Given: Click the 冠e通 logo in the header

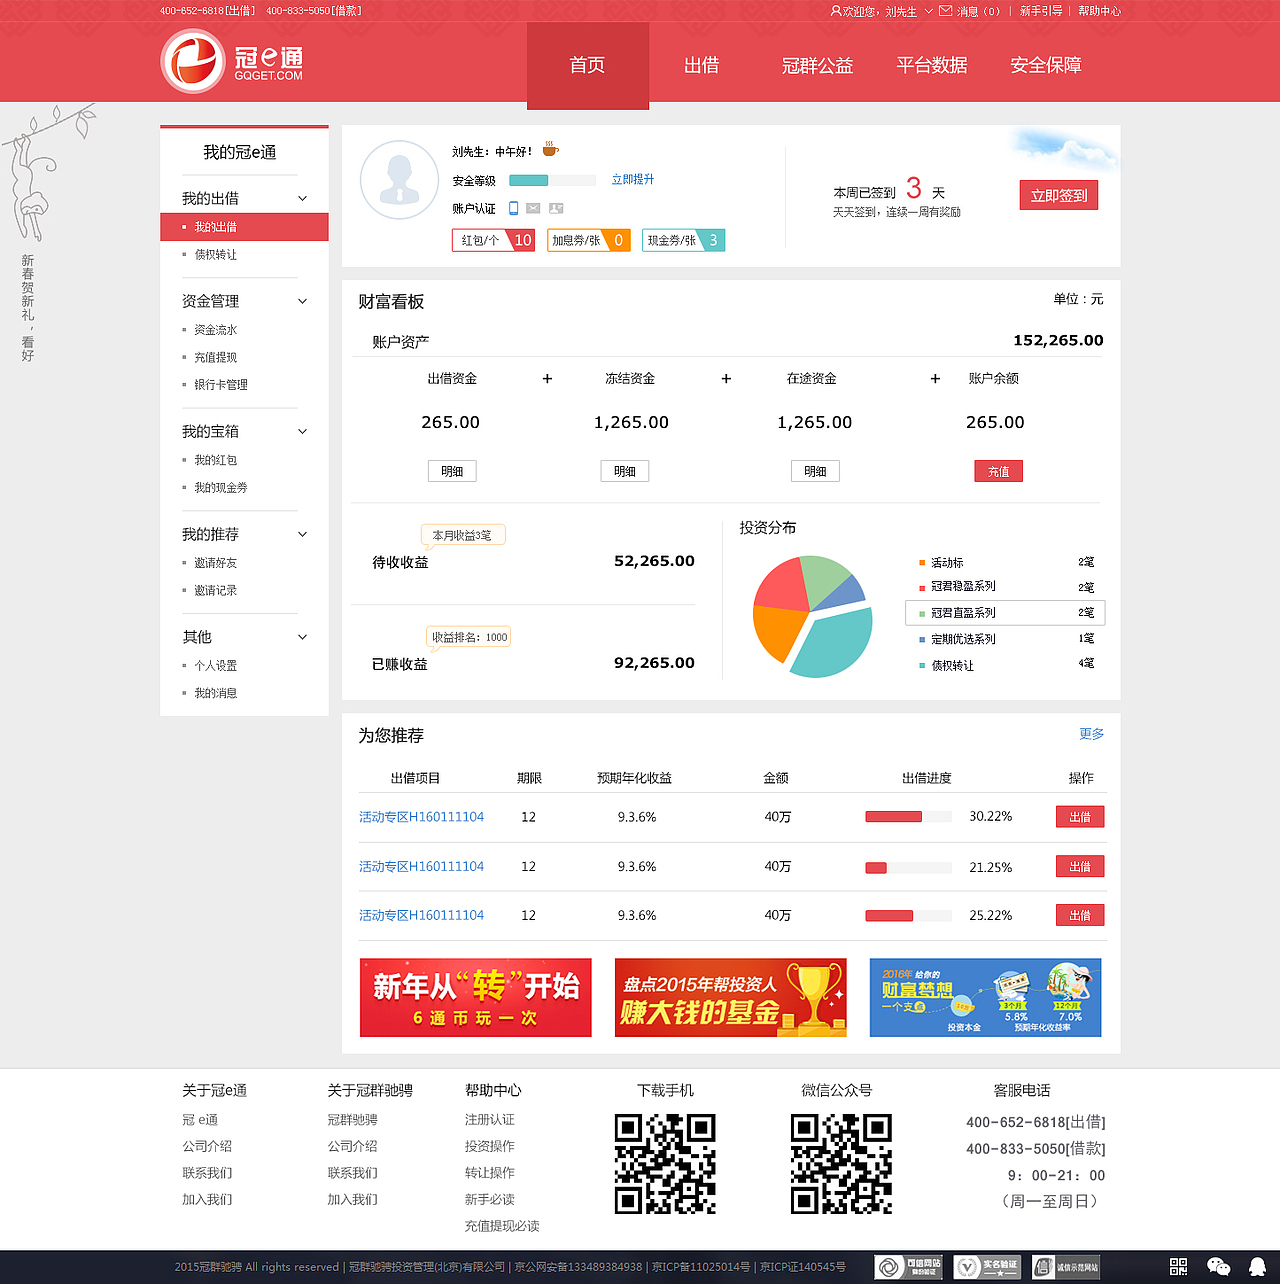Looking at the screenshot, I should click(x=228, y=60).
